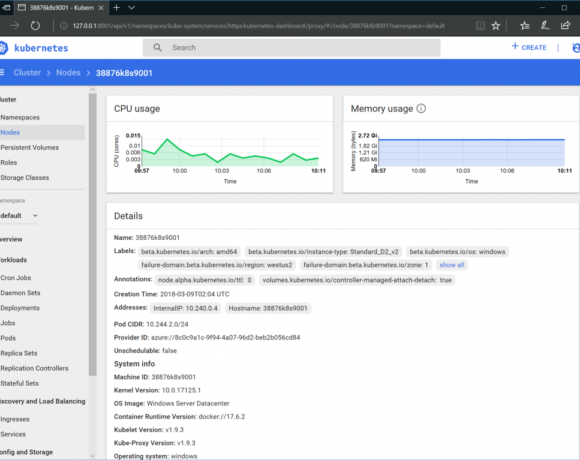The width and height of the screenshot is (580, 460).
Task: Show Memory usage info icon
Action: point(421,108)
